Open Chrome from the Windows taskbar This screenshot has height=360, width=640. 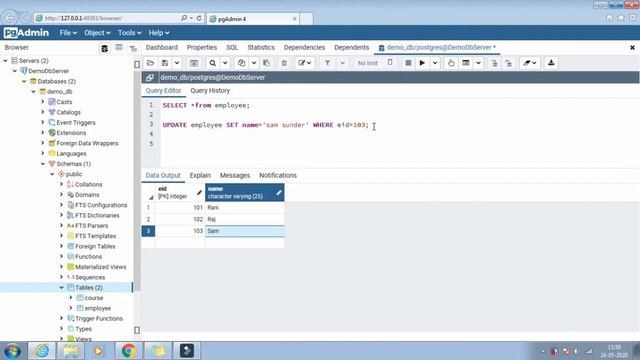(129, 351)
